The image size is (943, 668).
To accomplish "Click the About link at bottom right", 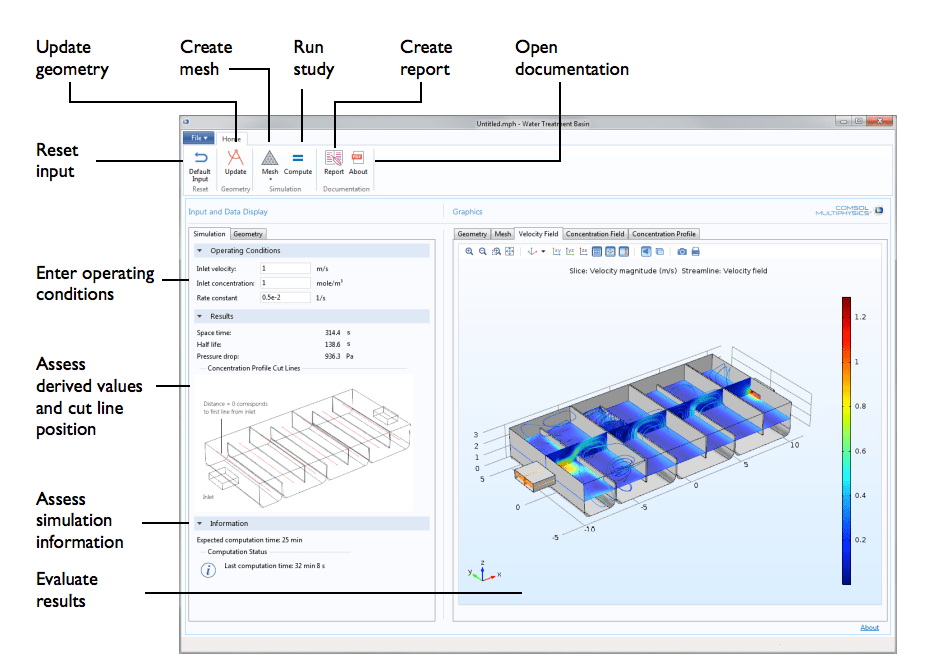I will coord(868,627).
